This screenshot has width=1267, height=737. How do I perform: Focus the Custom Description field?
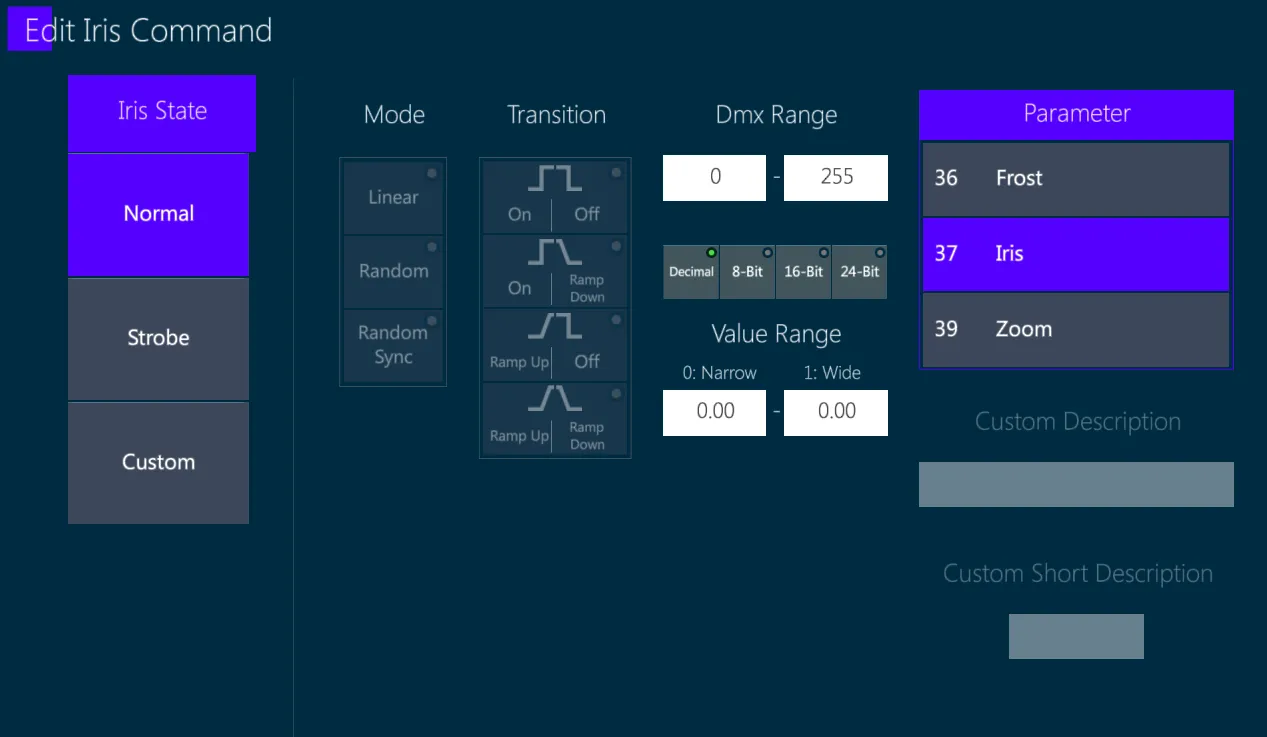click(x=1076, y=484)
